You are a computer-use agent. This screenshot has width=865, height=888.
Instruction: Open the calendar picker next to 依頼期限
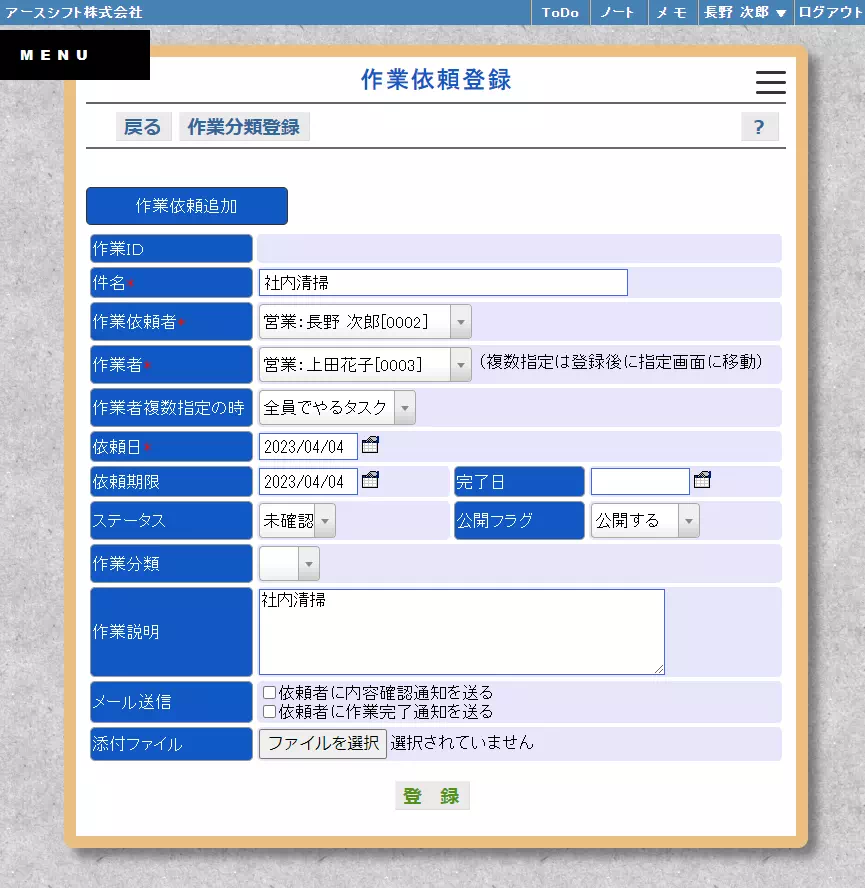[370, 480]
